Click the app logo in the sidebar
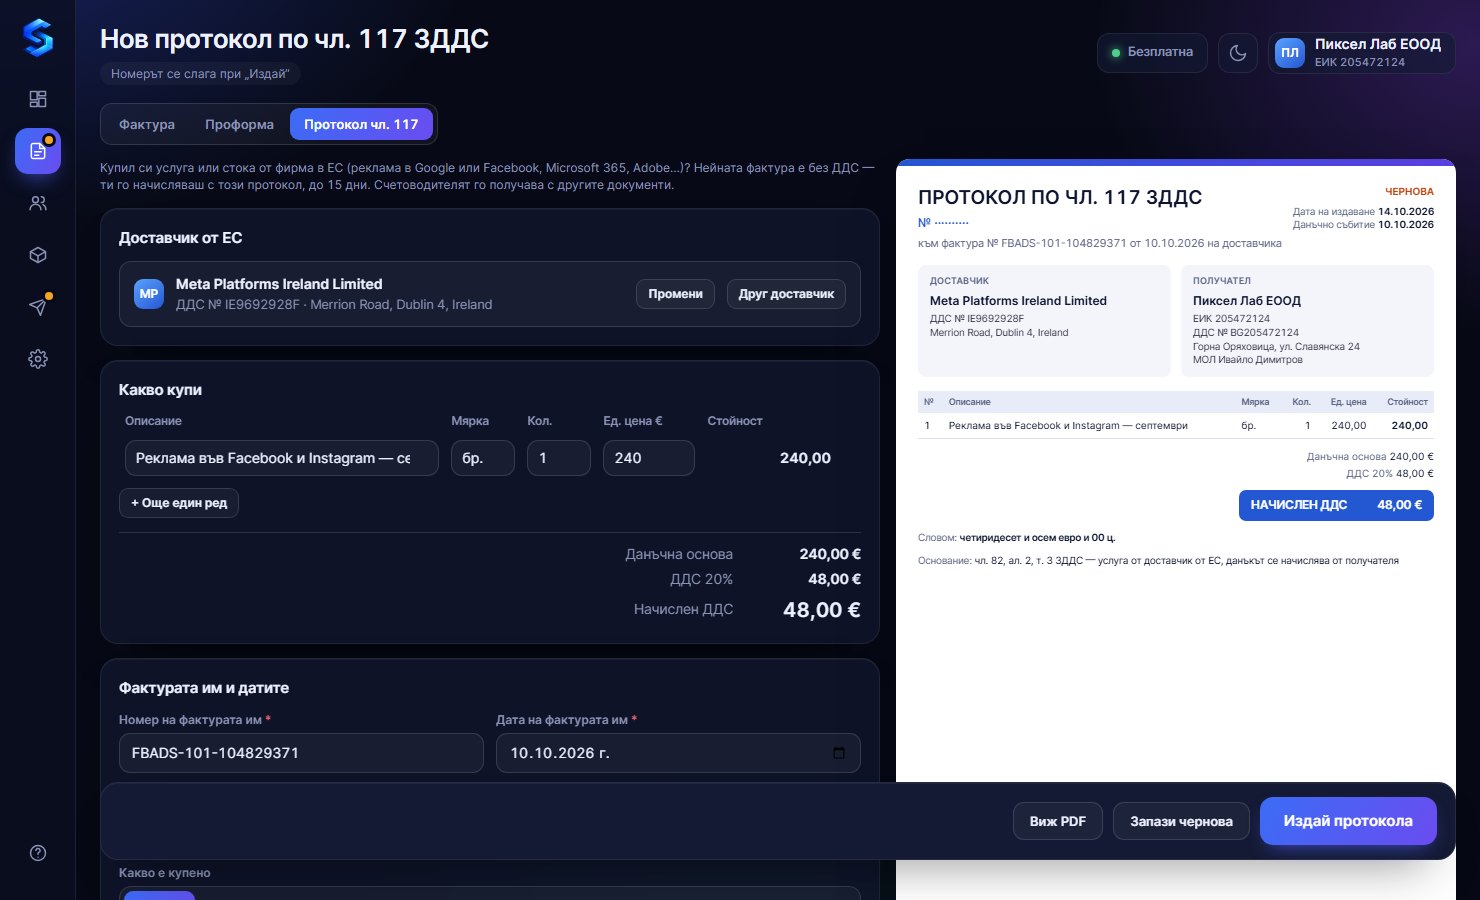The image size is (1480, 900). (38, 39)
